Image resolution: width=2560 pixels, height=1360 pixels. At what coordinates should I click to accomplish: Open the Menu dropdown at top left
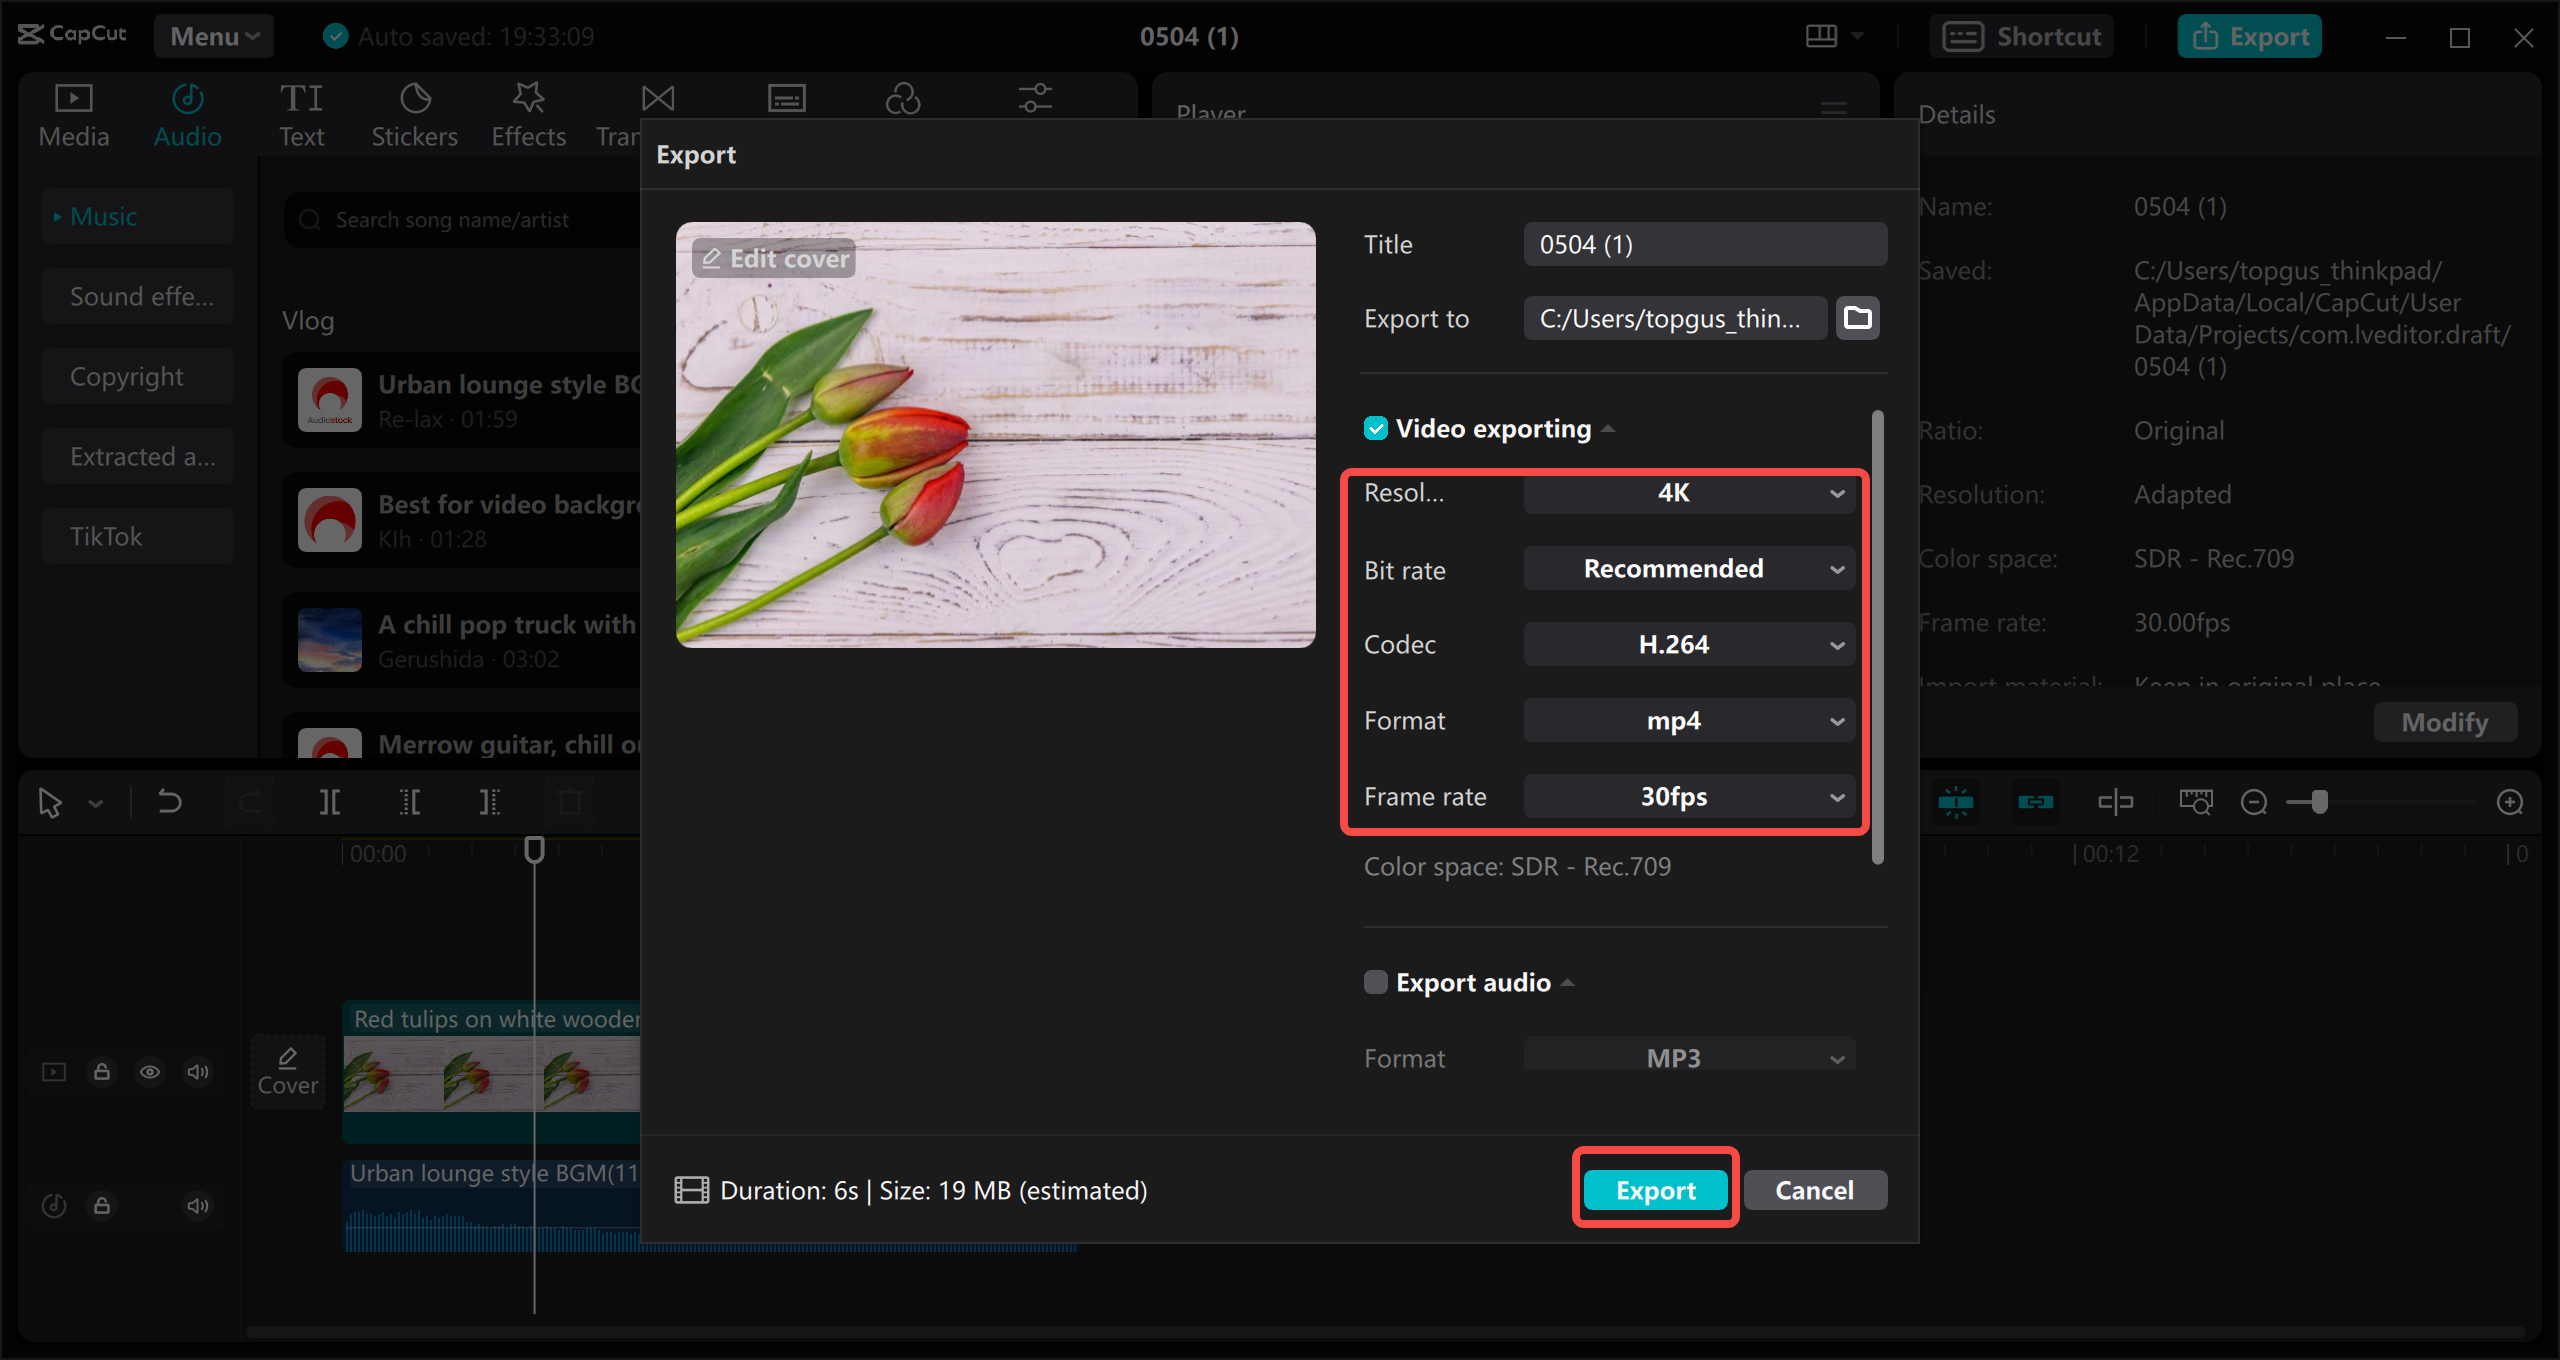coord(213,35)
